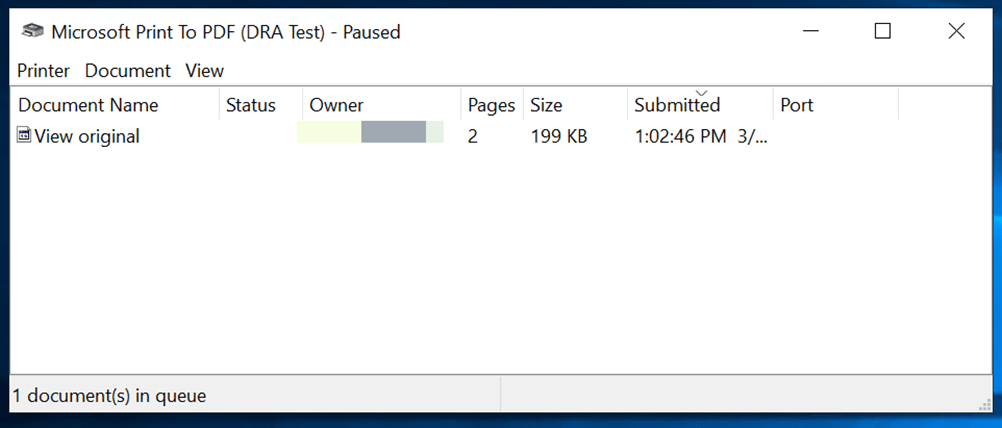Screen dimensions: 1002x428
Task: Open the Document menu
Action: coord(128,71)
